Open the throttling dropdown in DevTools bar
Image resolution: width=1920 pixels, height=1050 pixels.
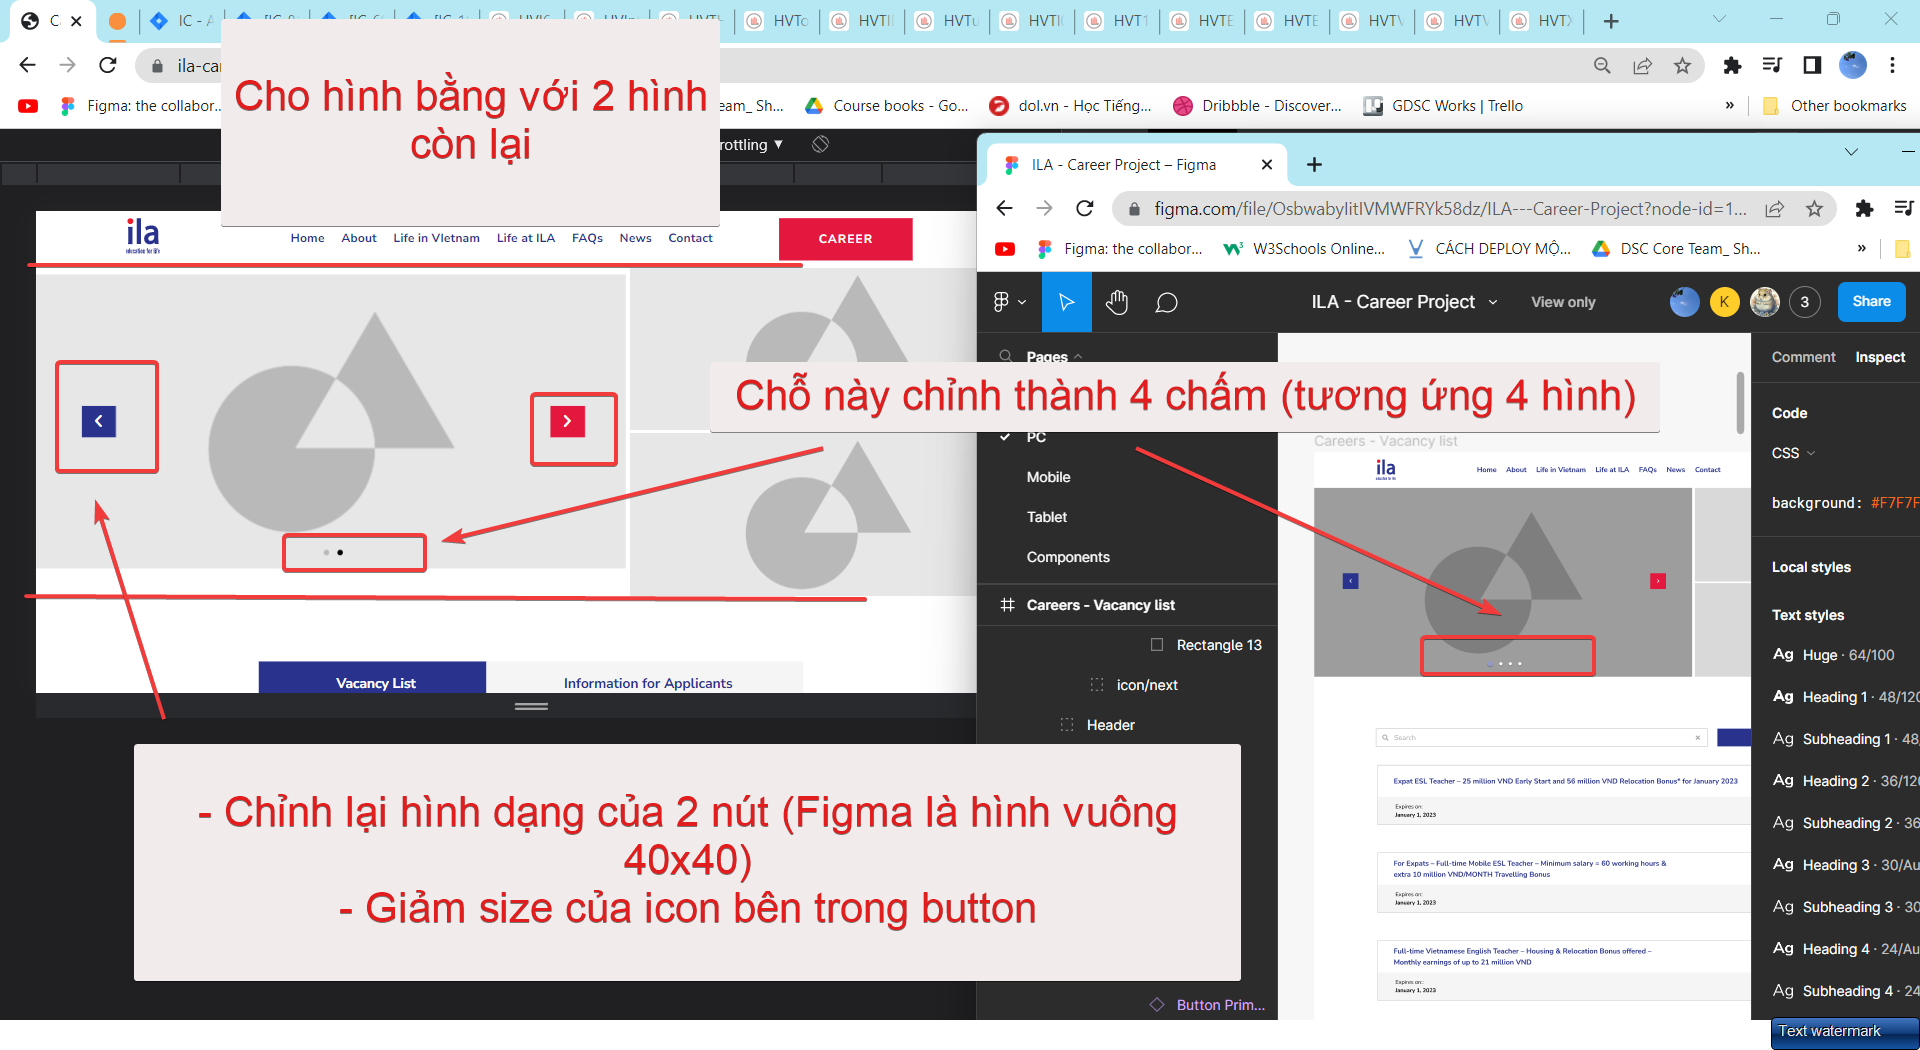(751, 144)
